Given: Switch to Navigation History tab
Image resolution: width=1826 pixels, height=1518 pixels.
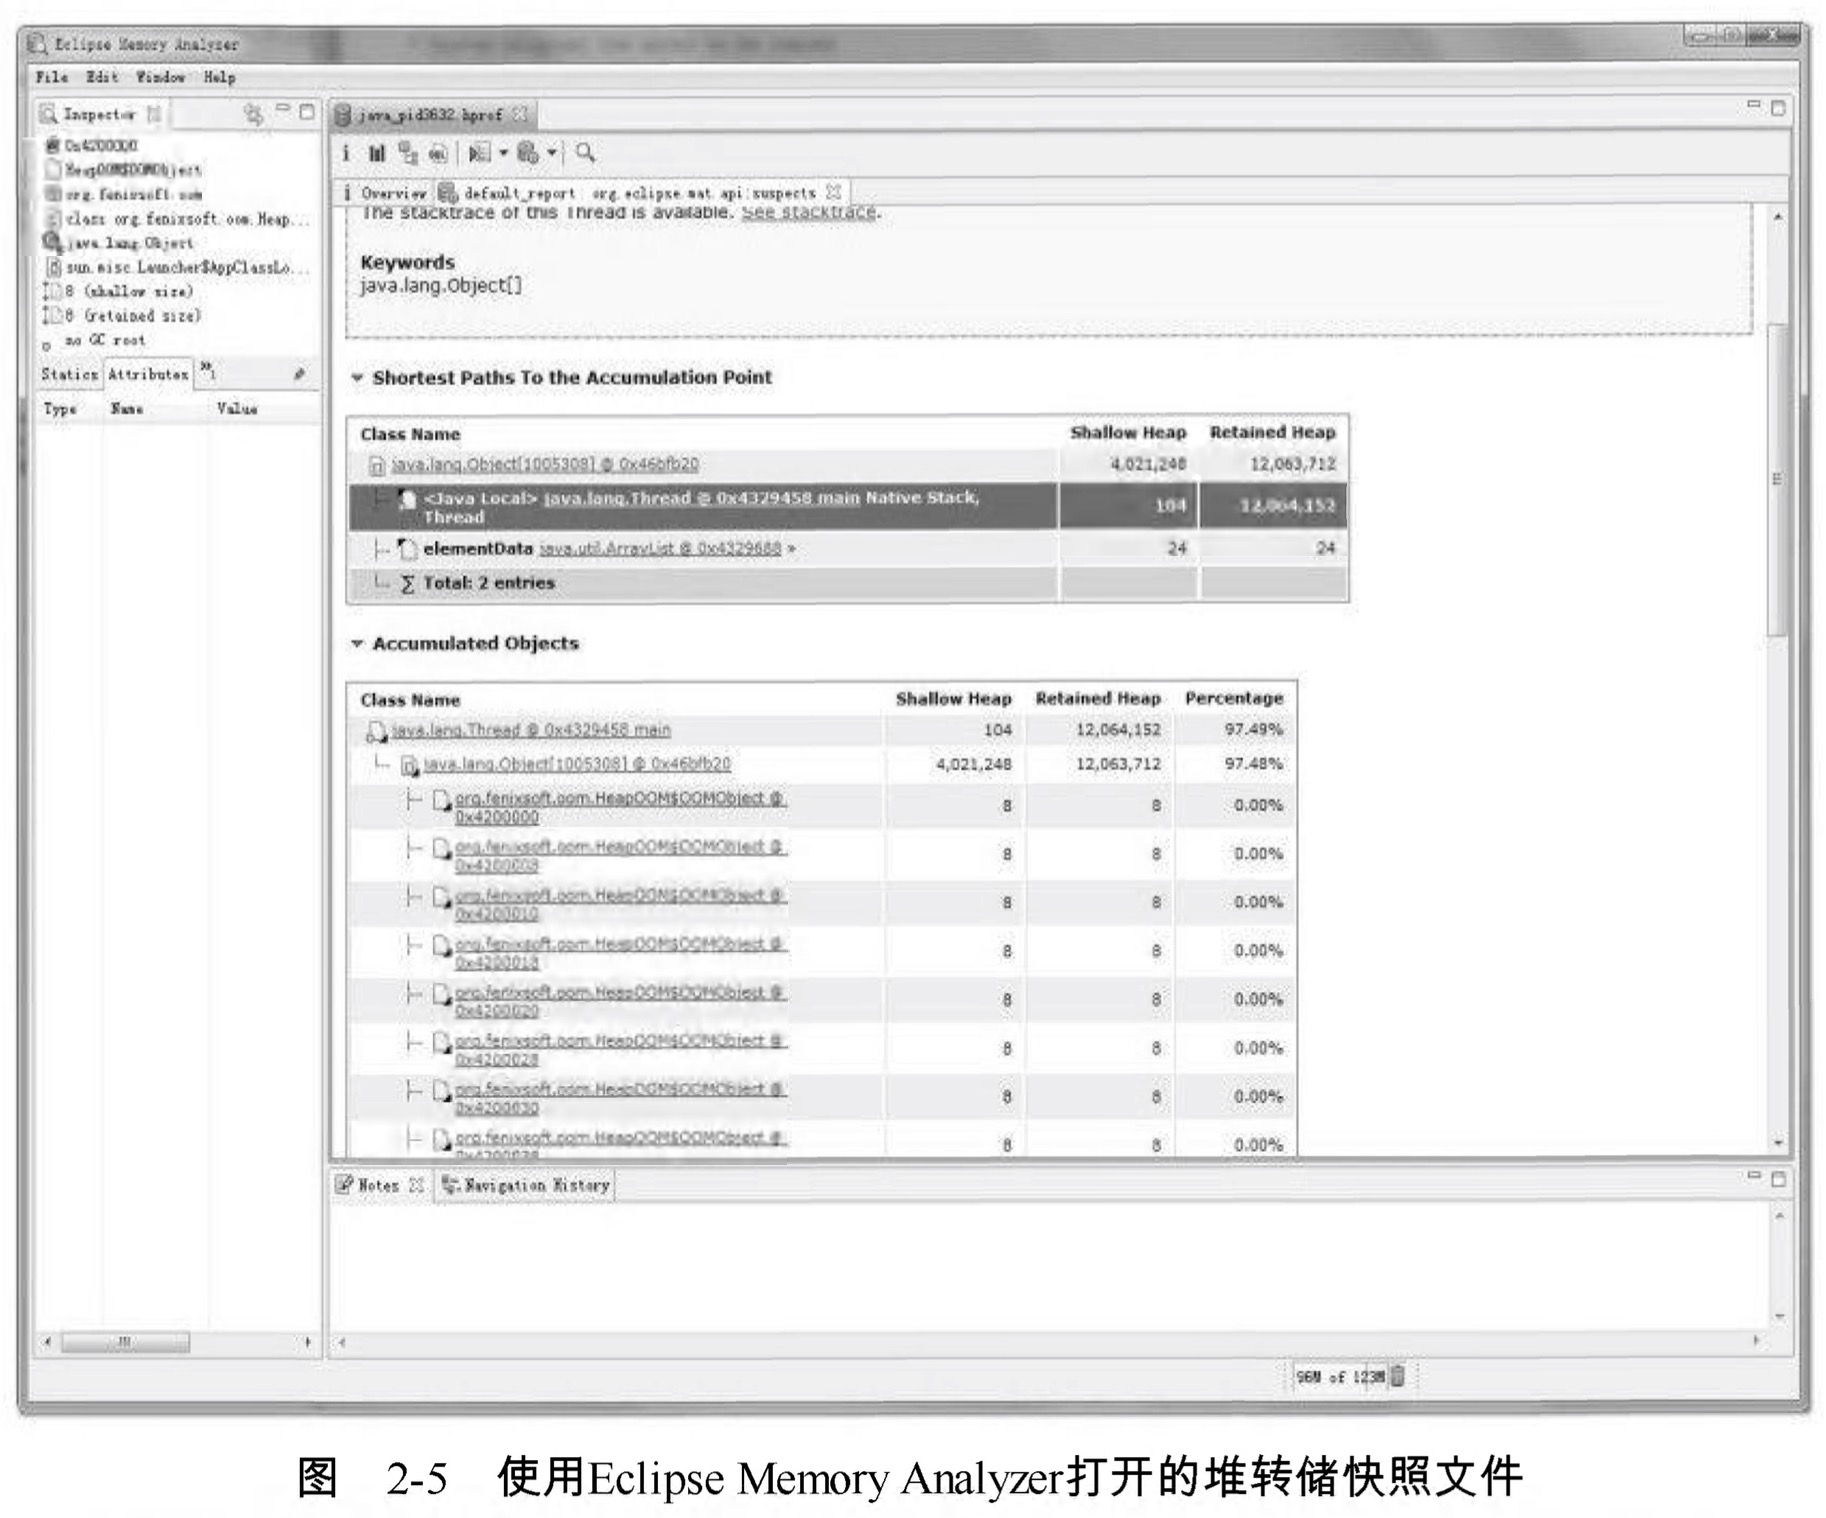Looking at the screenshot, I should (x=526, y=1185).
